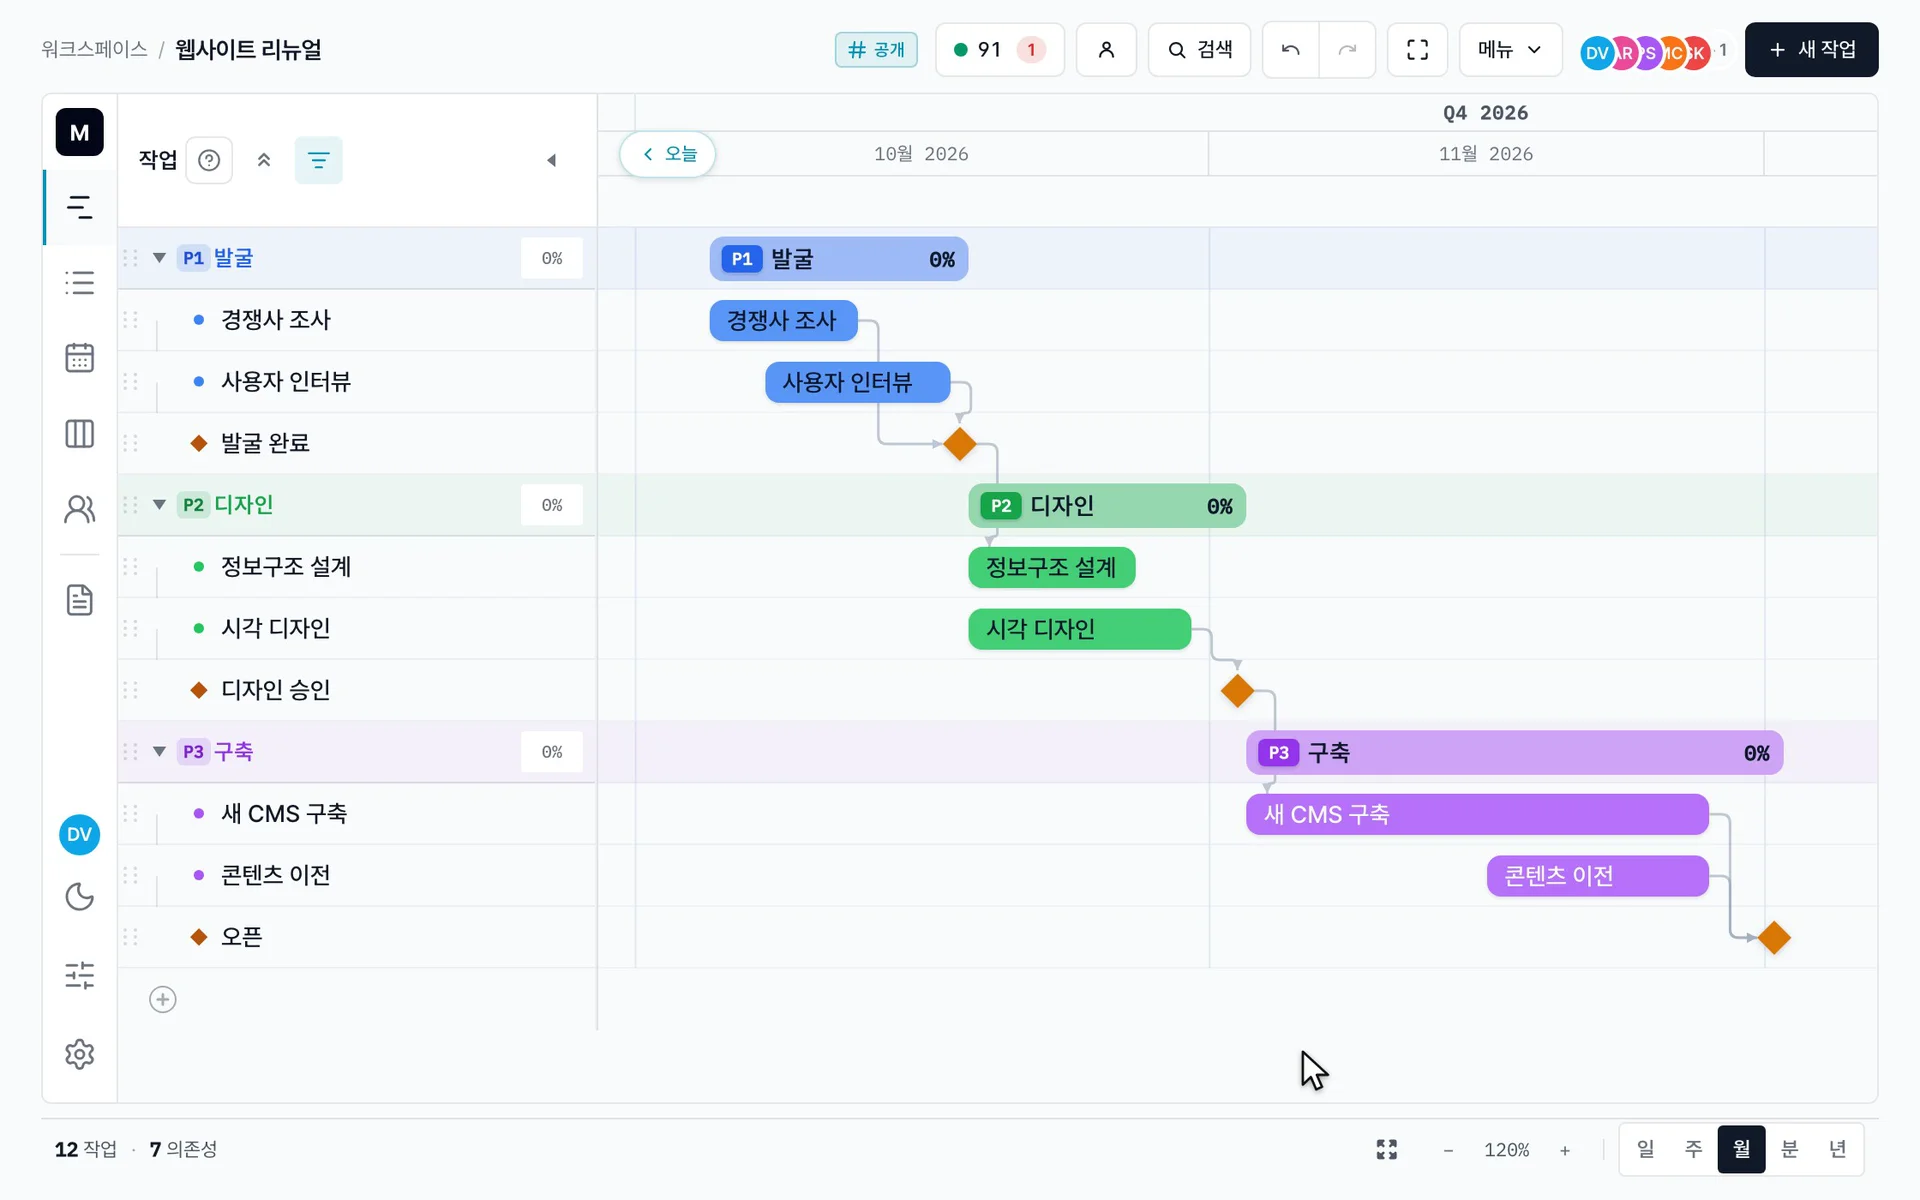The height and width of the screenshot is (1200, 1920).
Task: Select the 디자인 승인 milestone diamond
Action: [x=1237, y=690]
